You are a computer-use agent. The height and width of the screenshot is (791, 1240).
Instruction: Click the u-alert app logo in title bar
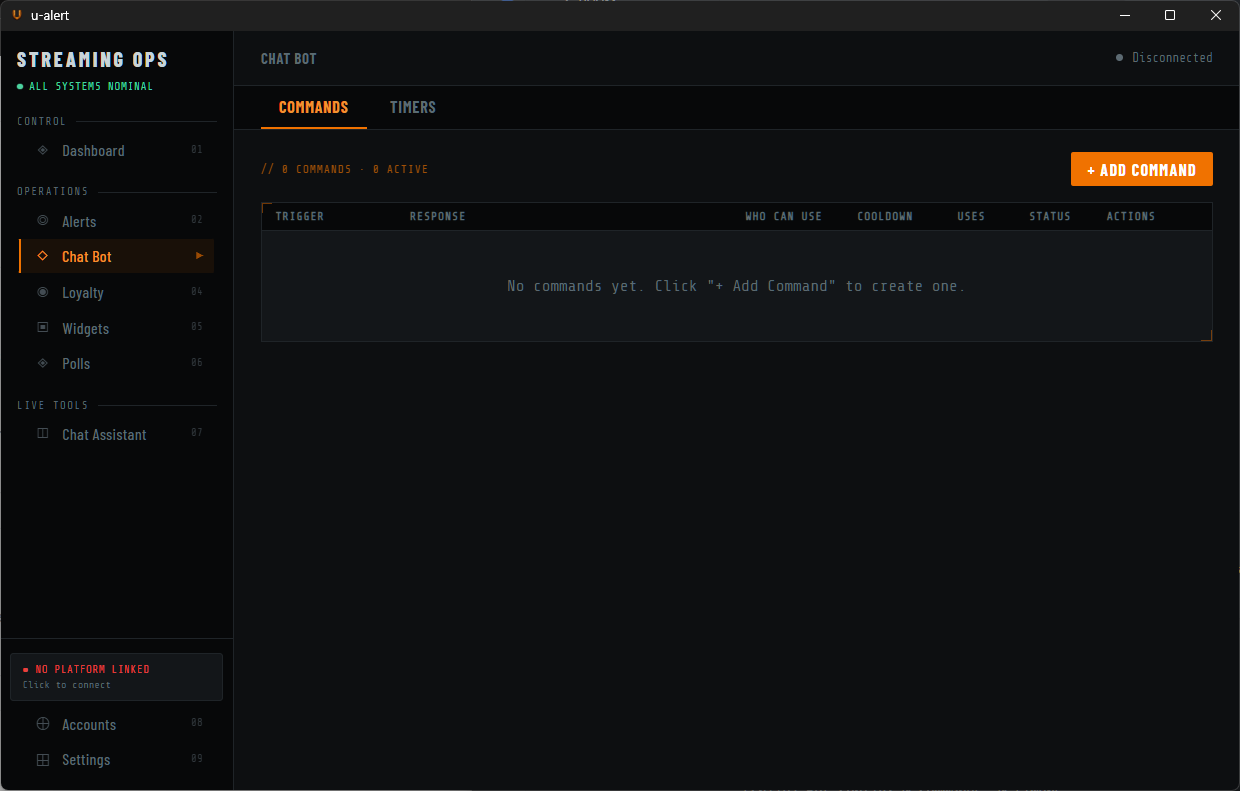(x=17, y=15)
